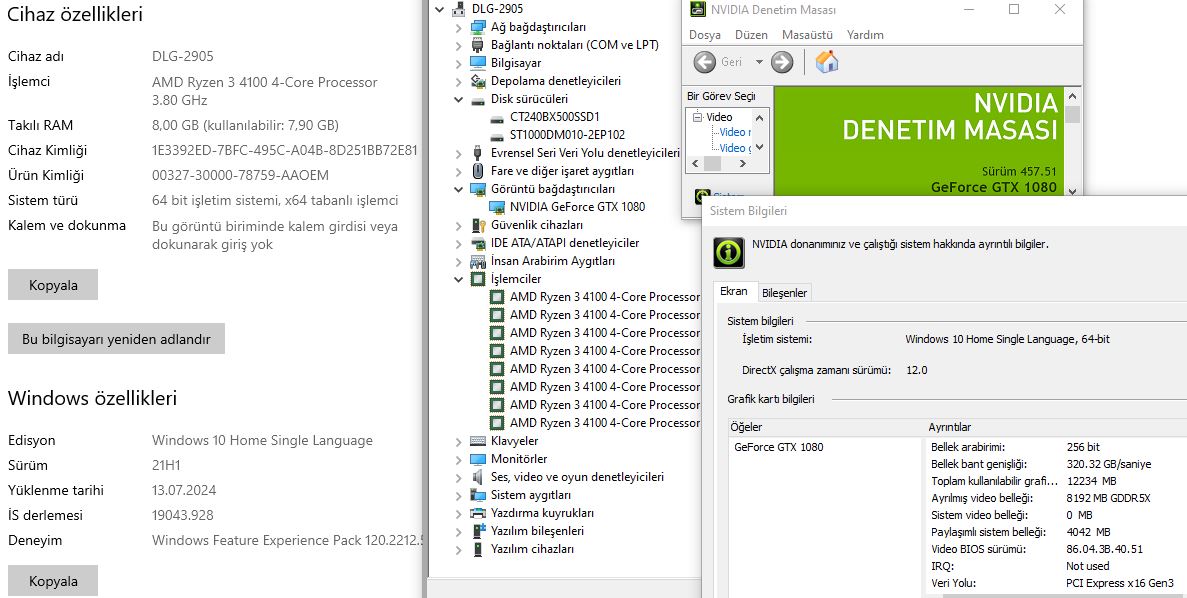The image size is (1187, 598).
Task: Click Bu bilgisayarı yeniden adlandır button
Action: pos(116,339)
